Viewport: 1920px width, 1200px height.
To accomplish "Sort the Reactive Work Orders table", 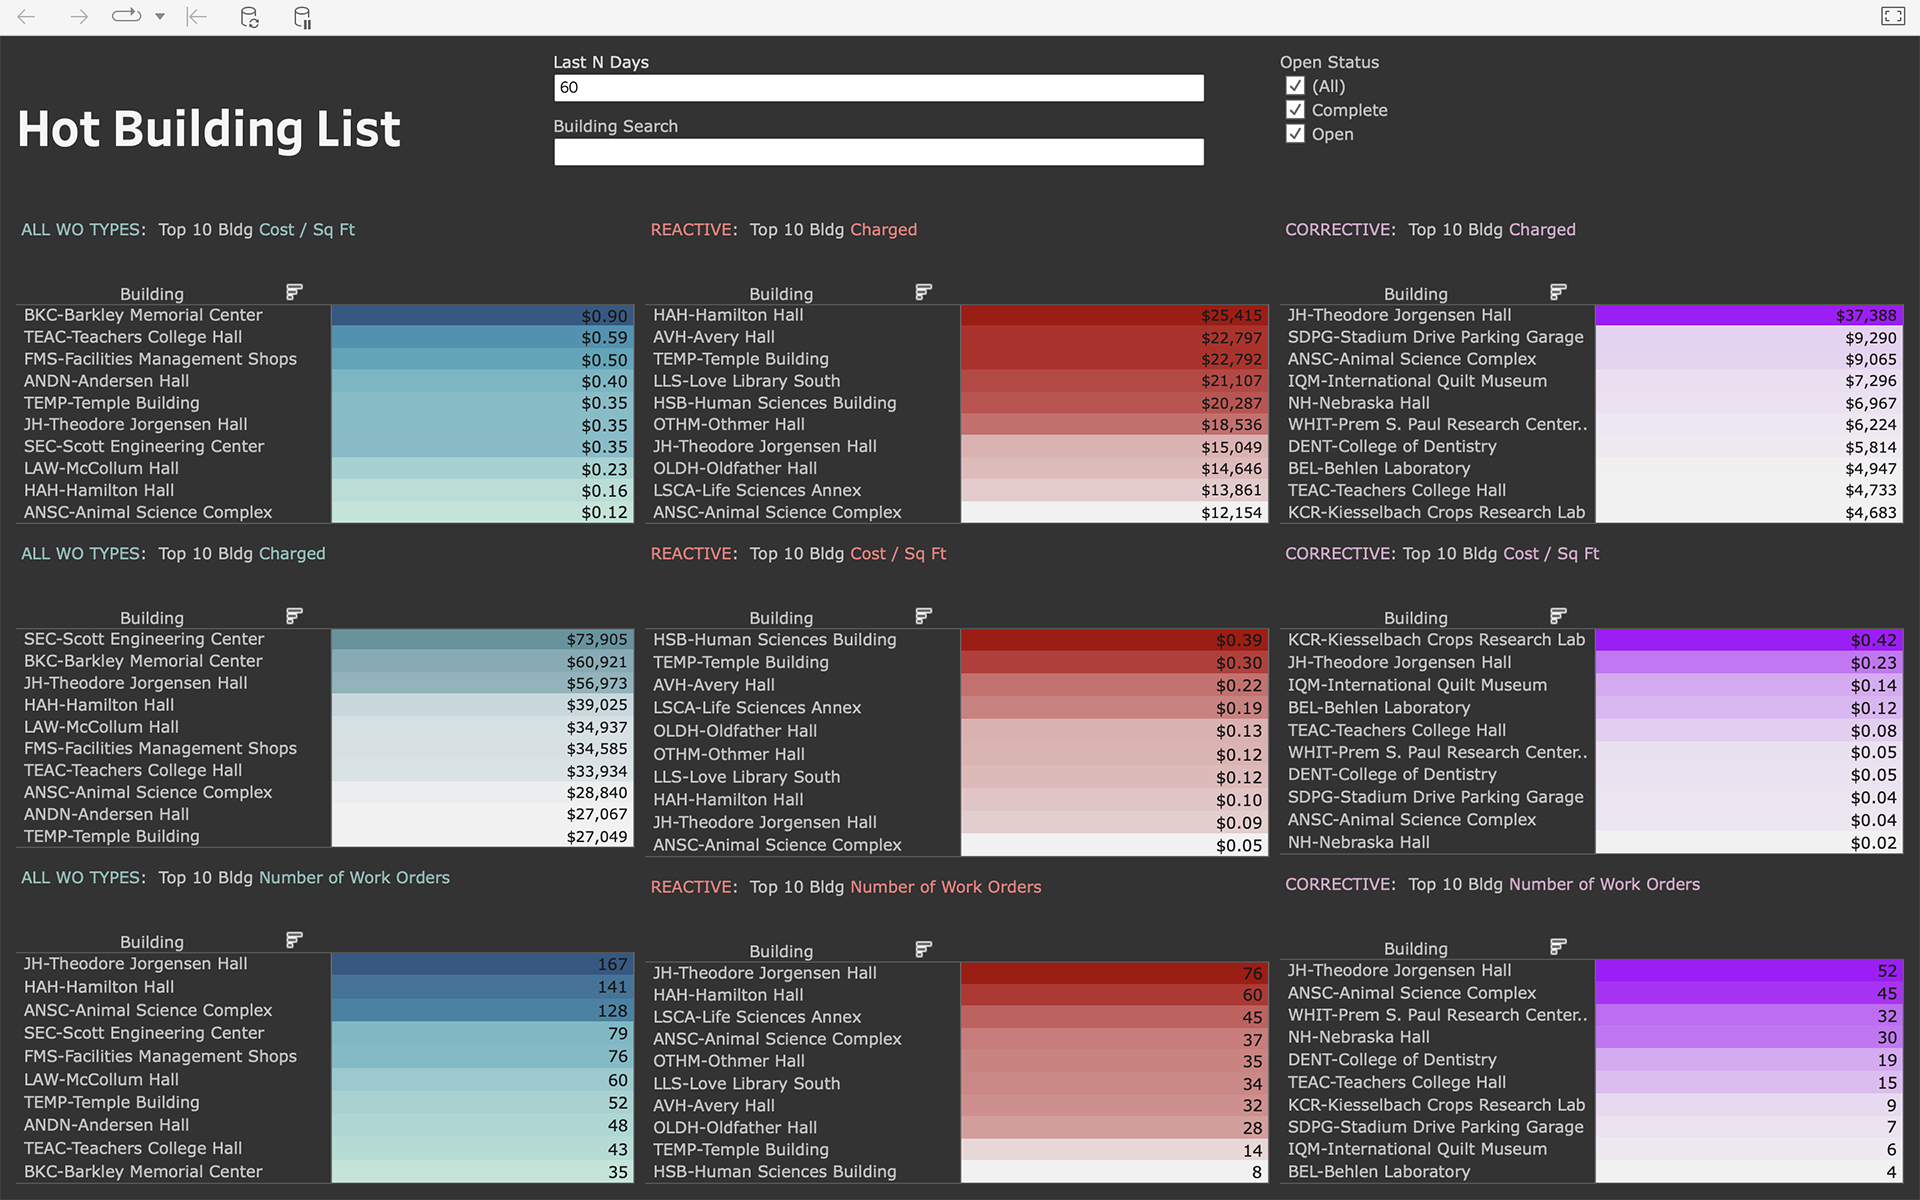I will (x=923, y=949).
